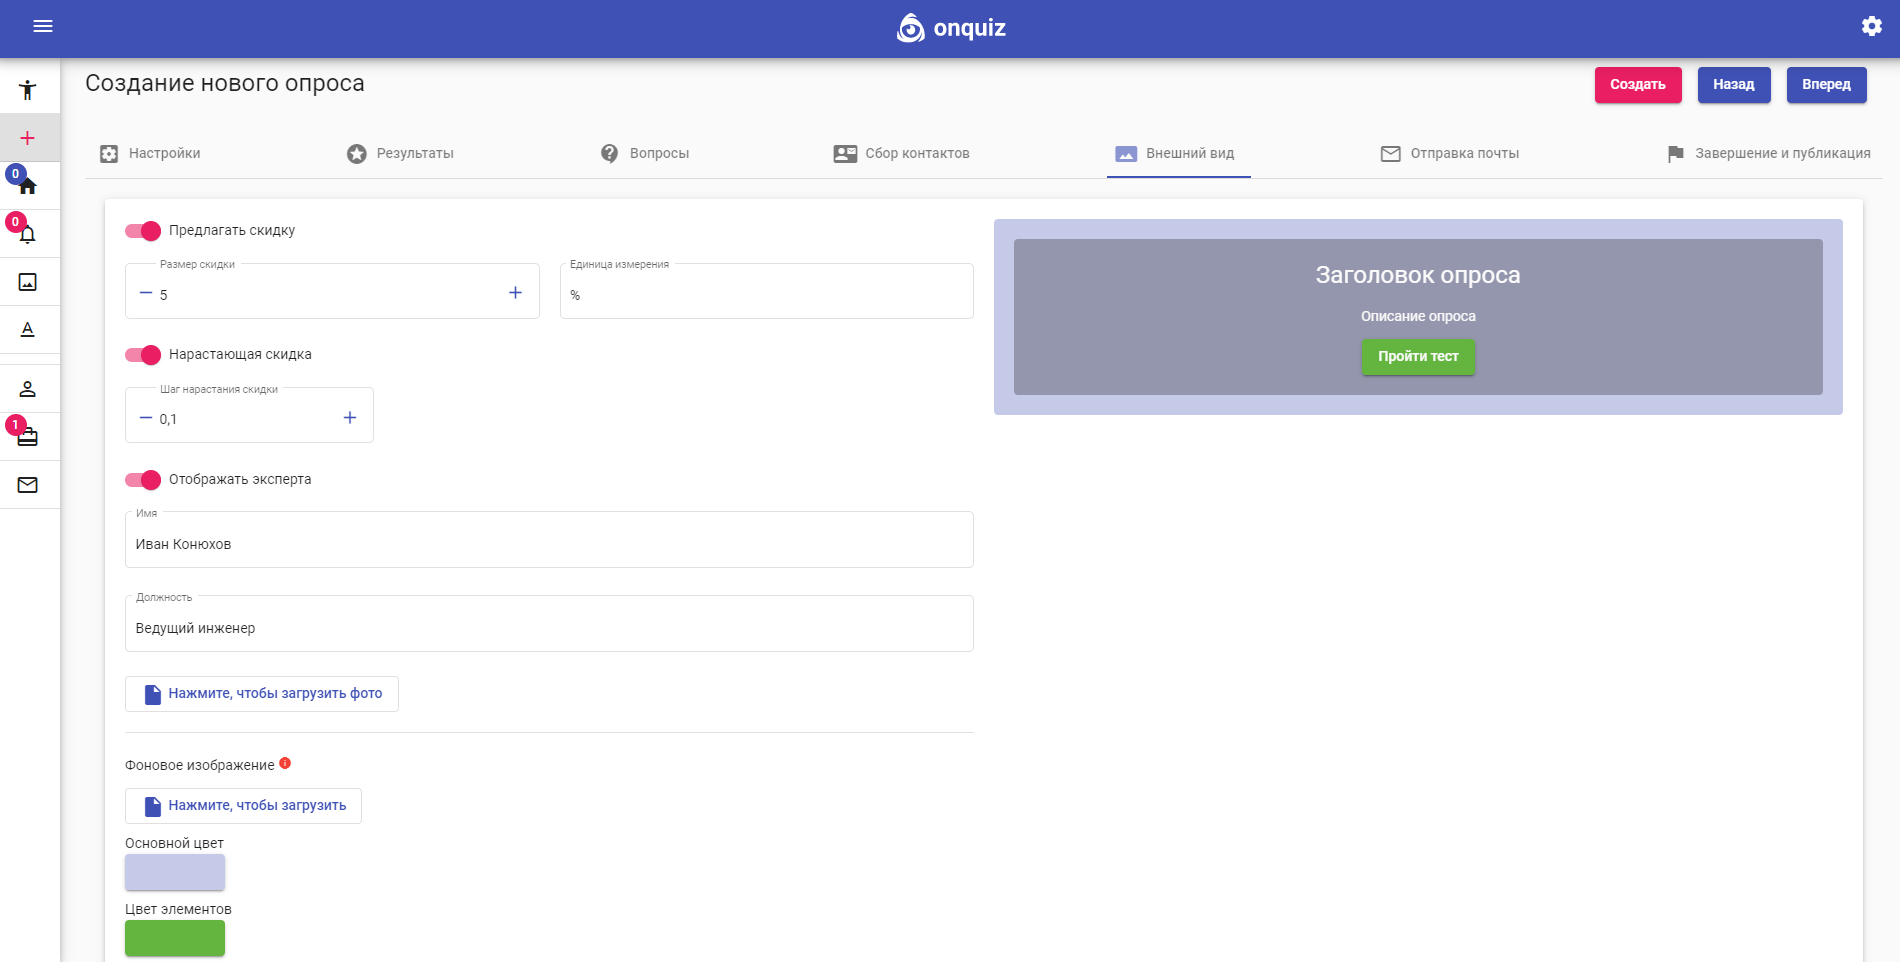Open the settings gear in the header
This screenshot has width=1900, height=962.
coord(1871,26)
